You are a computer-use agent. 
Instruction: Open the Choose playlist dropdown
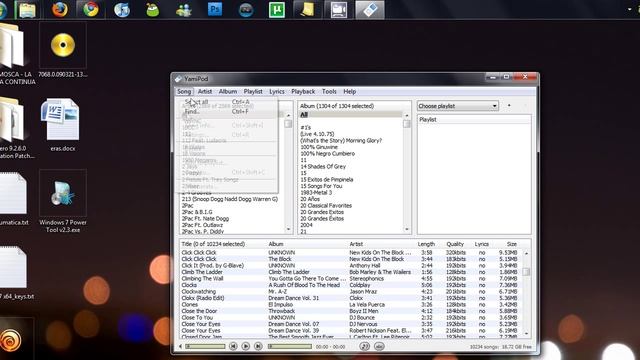click(x=458, y=106)
